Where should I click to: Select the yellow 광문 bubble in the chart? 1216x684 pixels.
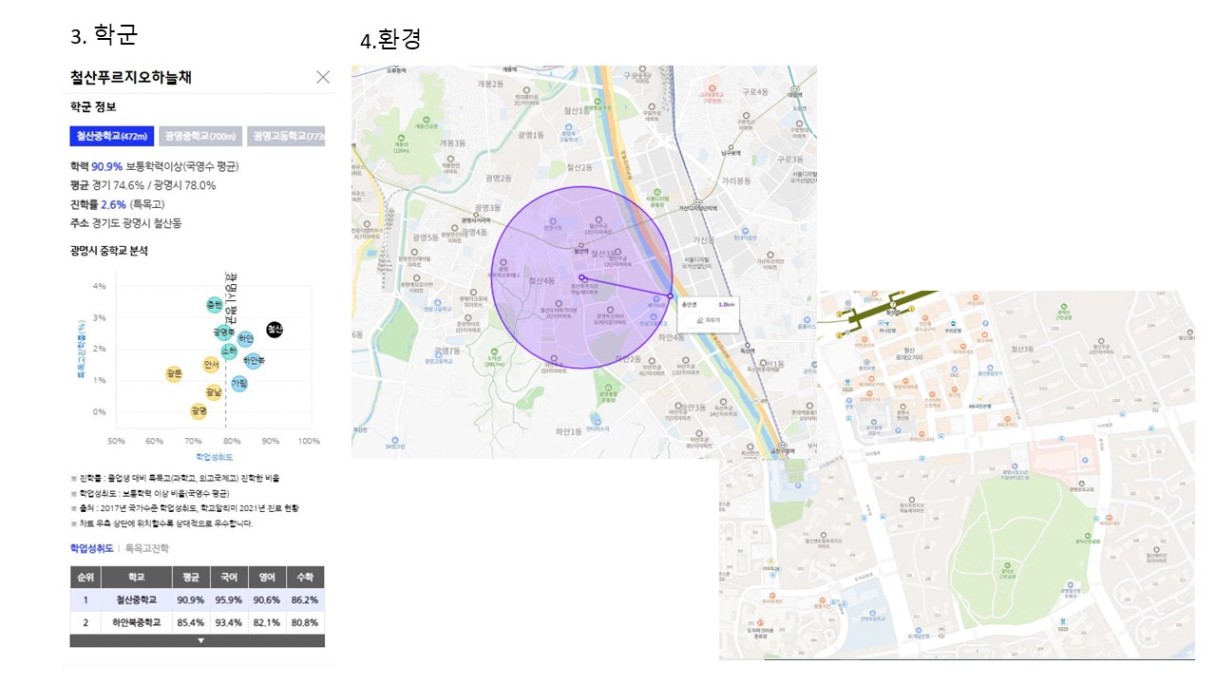pos(174,373)
